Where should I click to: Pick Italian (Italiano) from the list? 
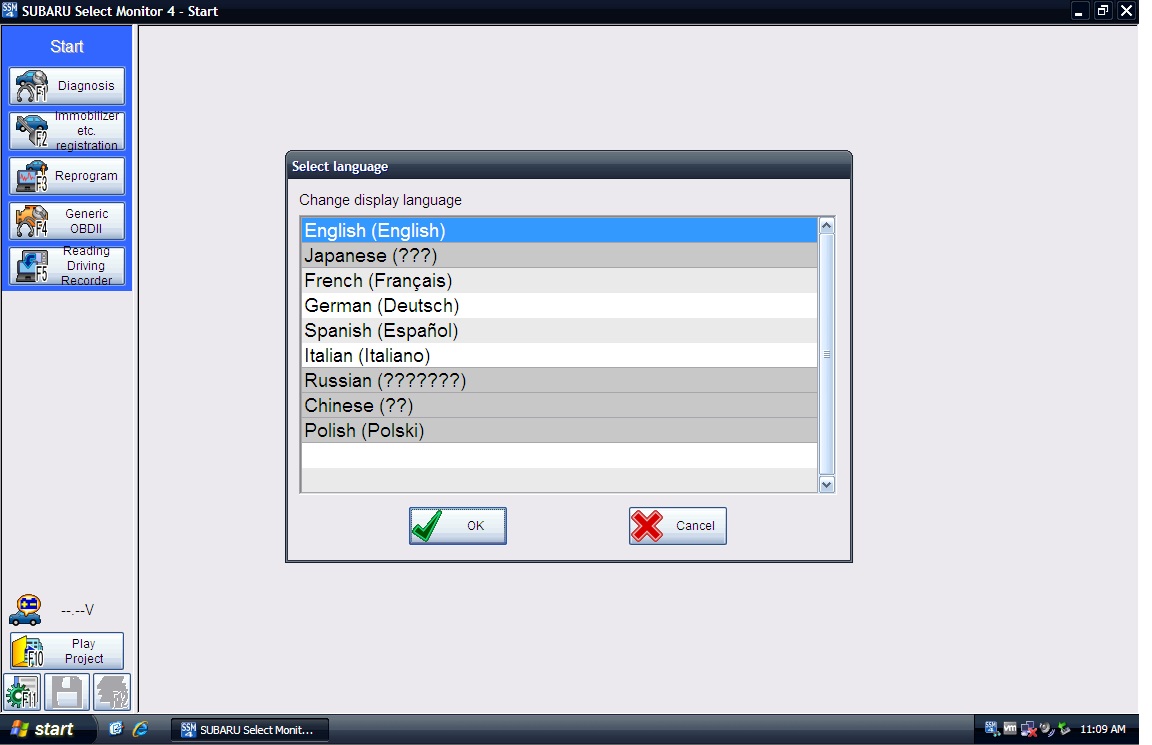(x=559, y=356)
